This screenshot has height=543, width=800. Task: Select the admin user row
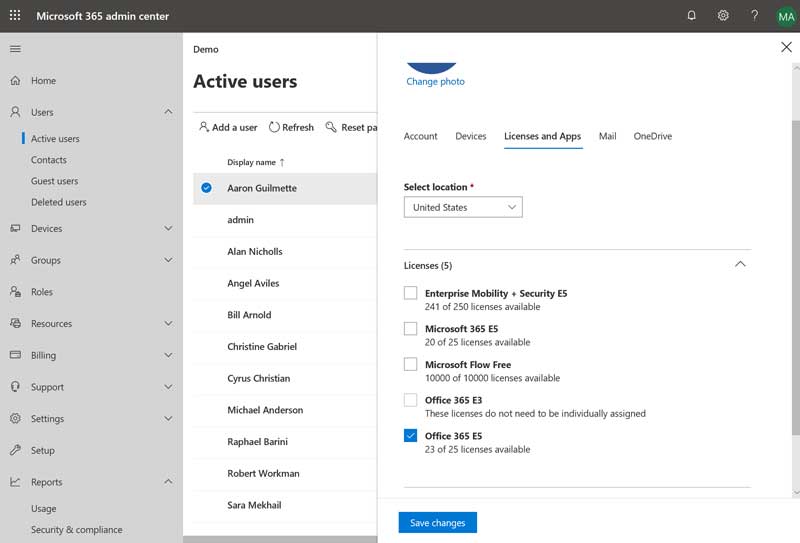pos(285,220)
